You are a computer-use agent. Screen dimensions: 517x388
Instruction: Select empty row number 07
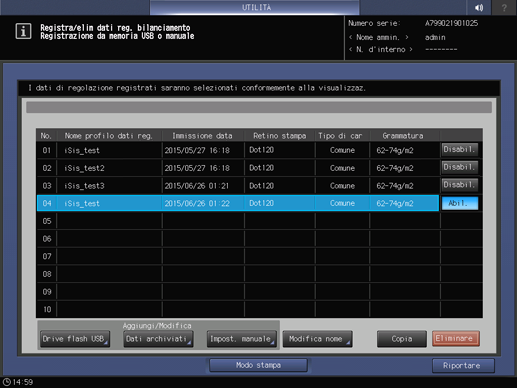(x=47, y=256)
